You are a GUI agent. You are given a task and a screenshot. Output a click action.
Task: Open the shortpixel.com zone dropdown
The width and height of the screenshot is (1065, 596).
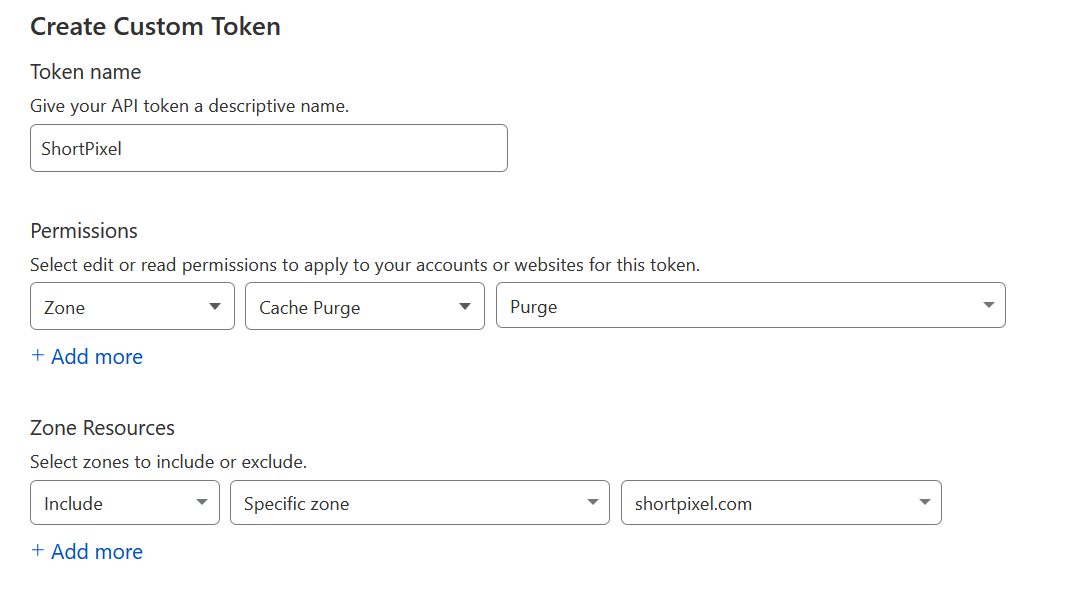coord(780,503)
